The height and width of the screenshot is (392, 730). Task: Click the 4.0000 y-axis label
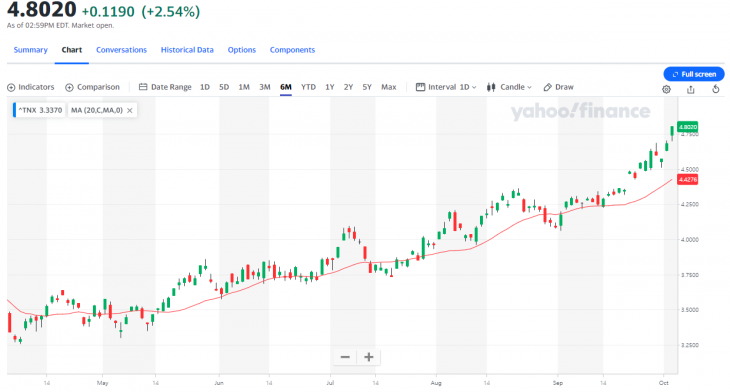tap(689, 240)
